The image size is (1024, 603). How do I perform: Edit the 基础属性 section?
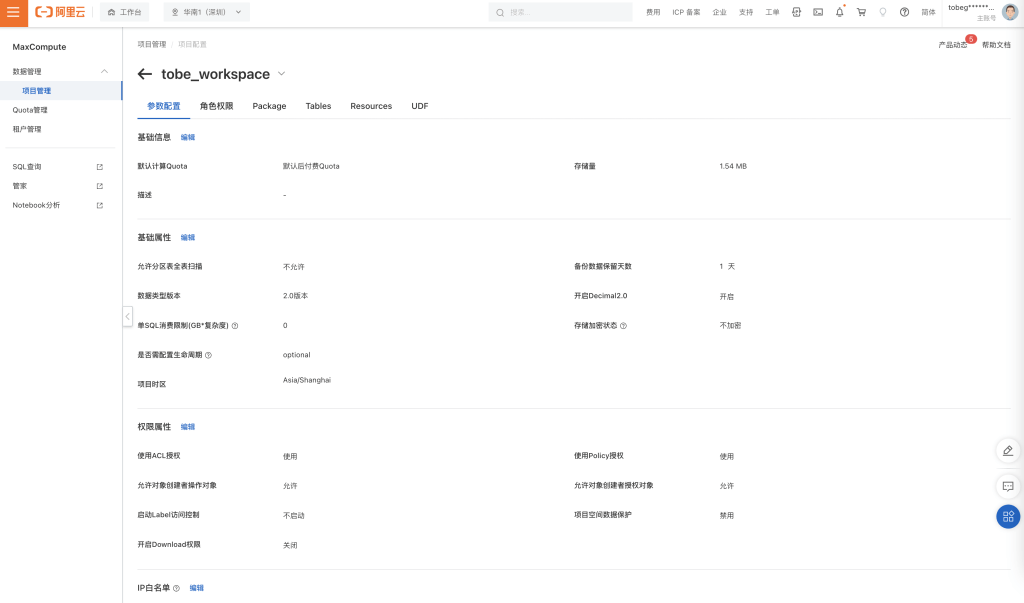pyautogui.click(x=187, y=237)
